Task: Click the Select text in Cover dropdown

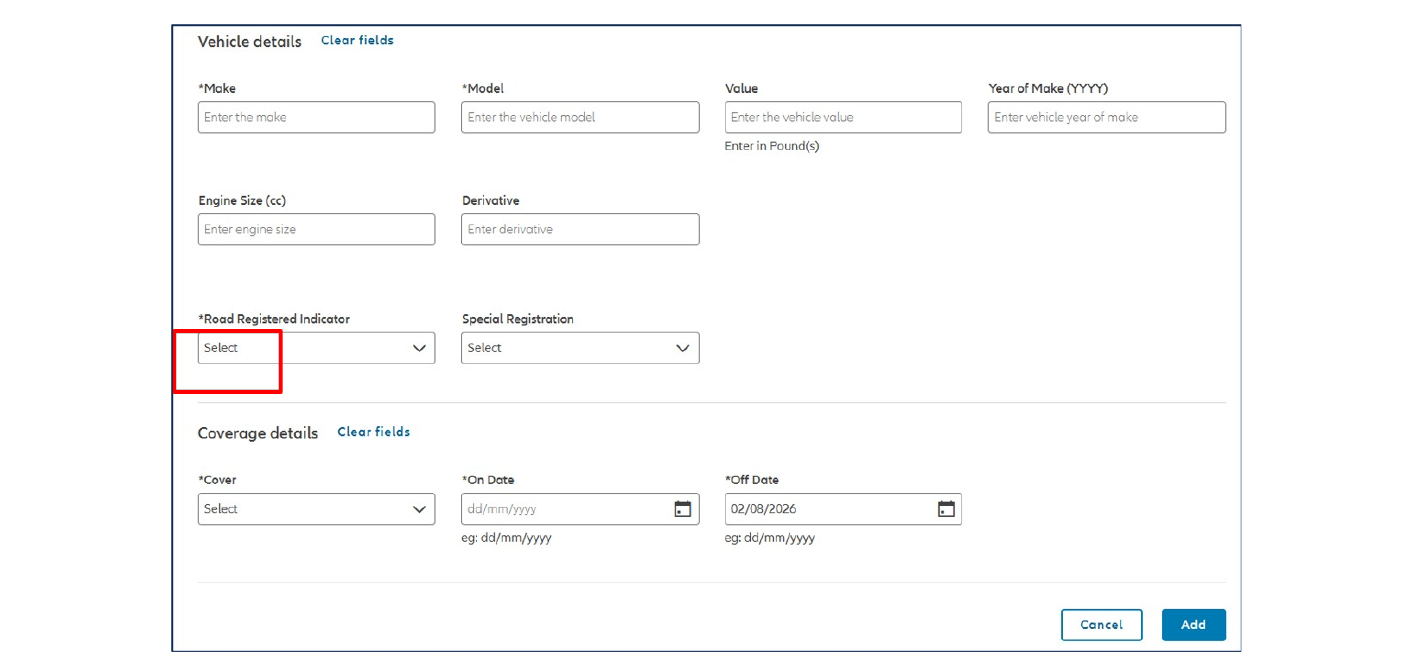Action: (221, 509)
